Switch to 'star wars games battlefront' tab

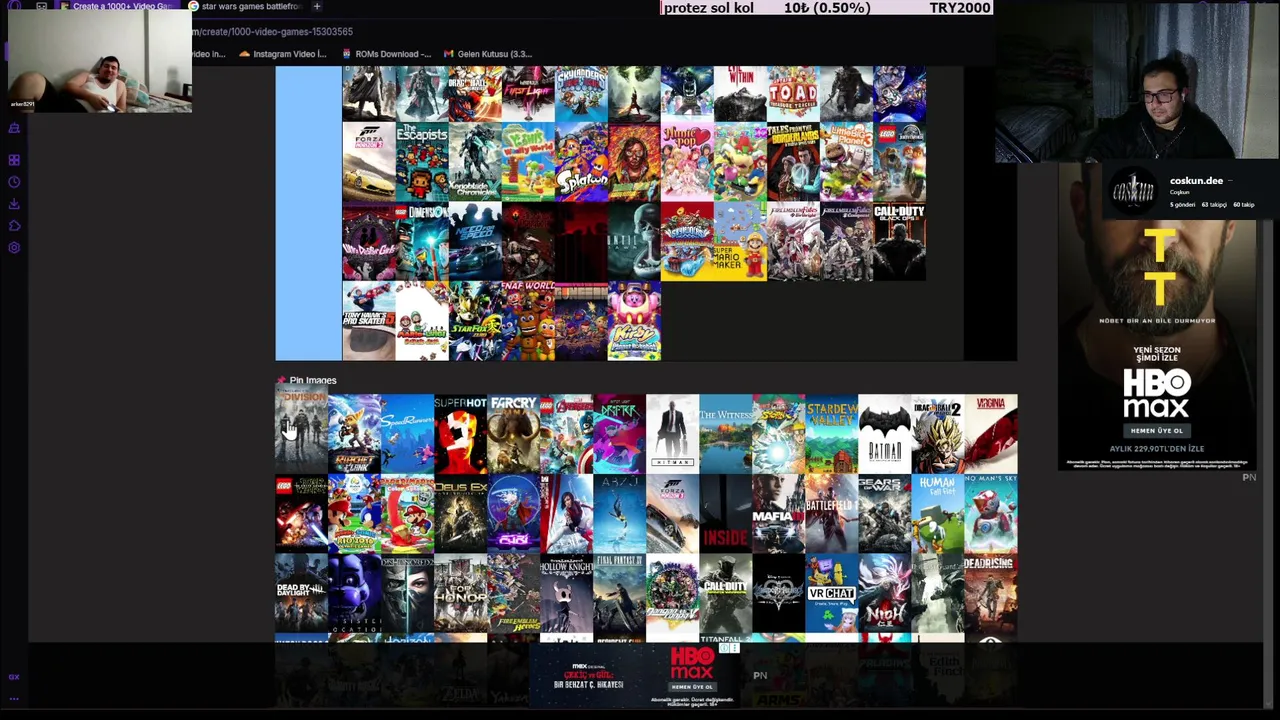[x=245, y=6]
